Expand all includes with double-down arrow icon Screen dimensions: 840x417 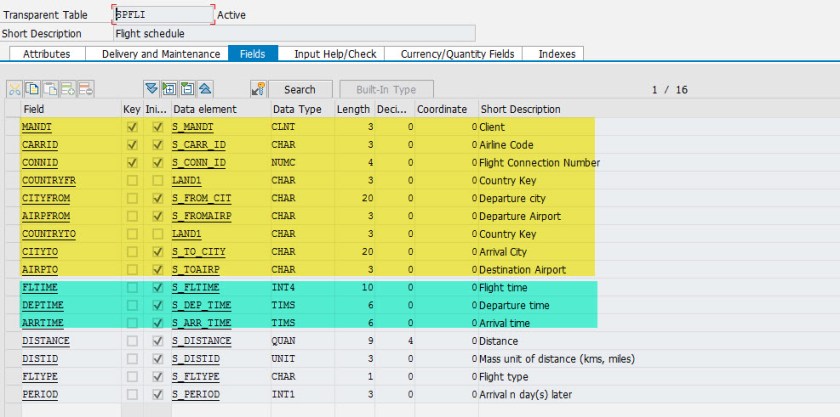[x=152, y=90]
